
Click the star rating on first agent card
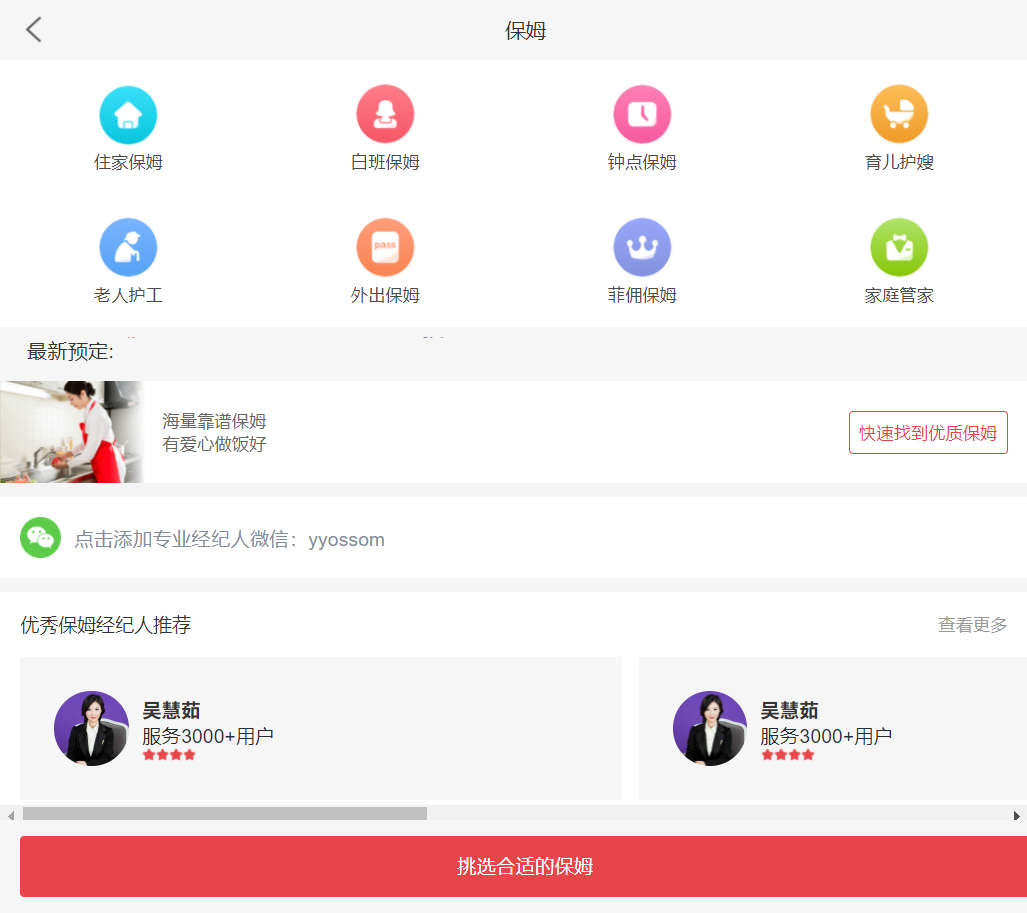click(x=169, y=755)
